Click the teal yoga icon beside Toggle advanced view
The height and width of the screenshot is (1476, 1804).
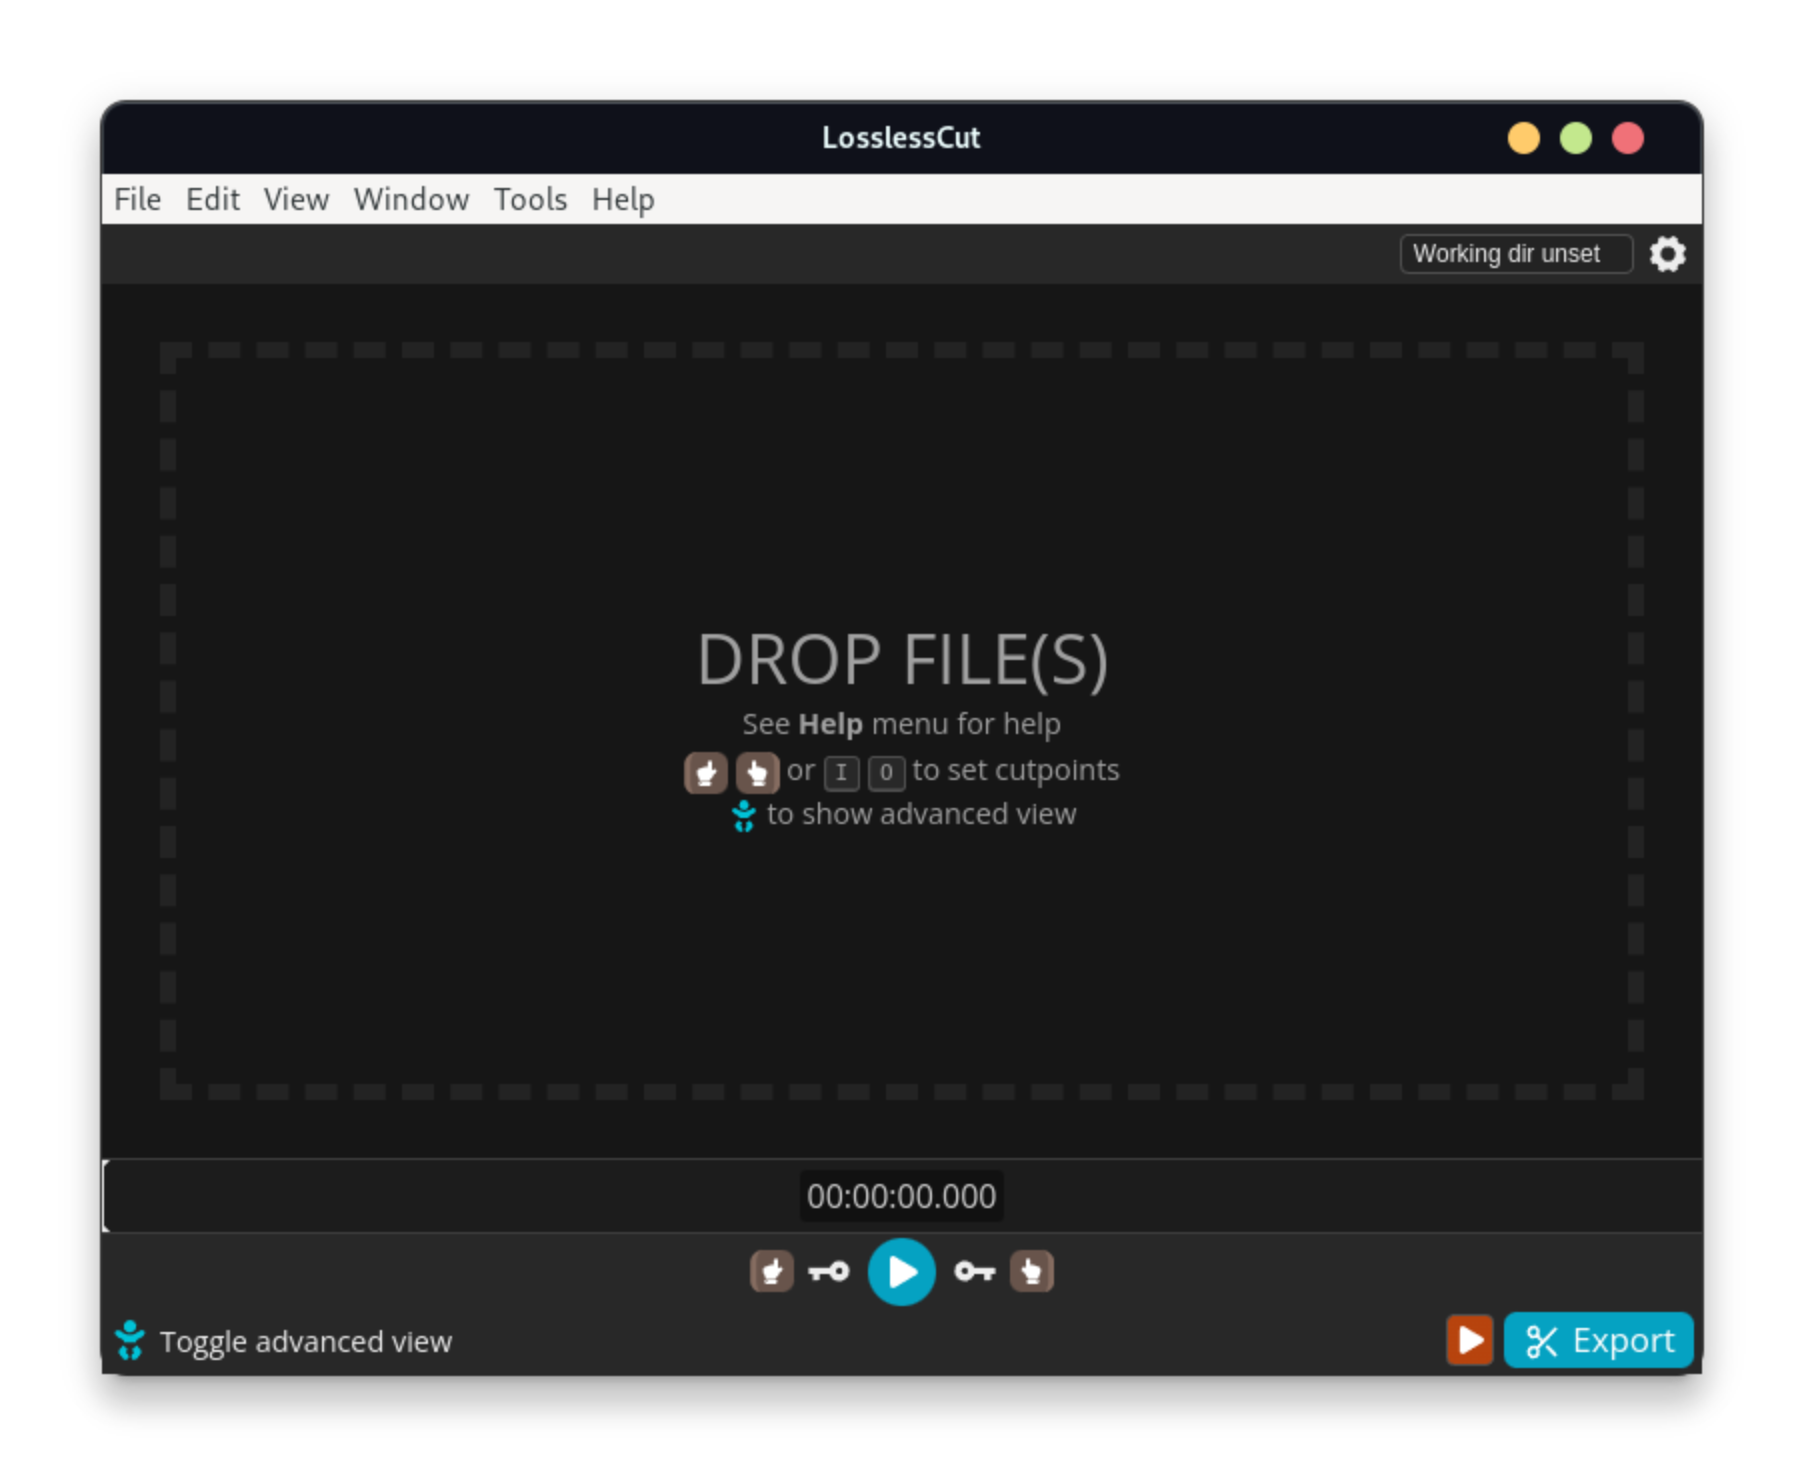(x=131, y=1340)
